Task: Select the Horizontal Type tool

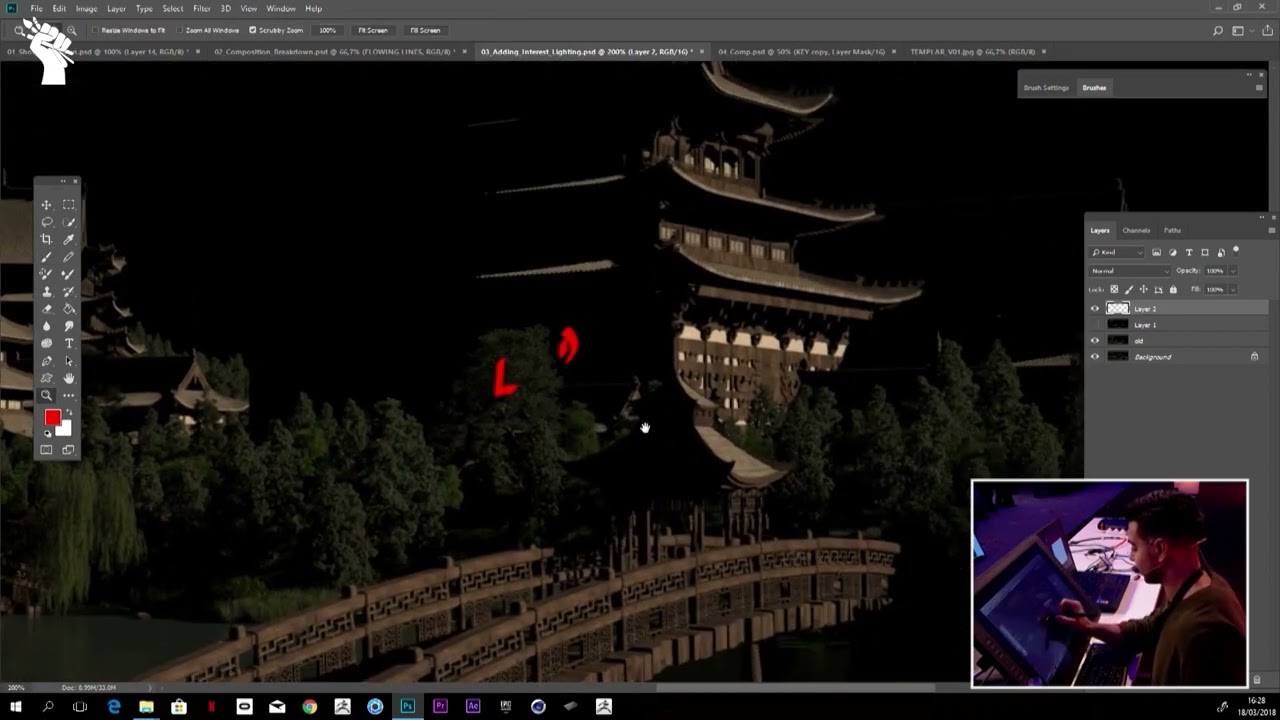Action: pos(68,343)
